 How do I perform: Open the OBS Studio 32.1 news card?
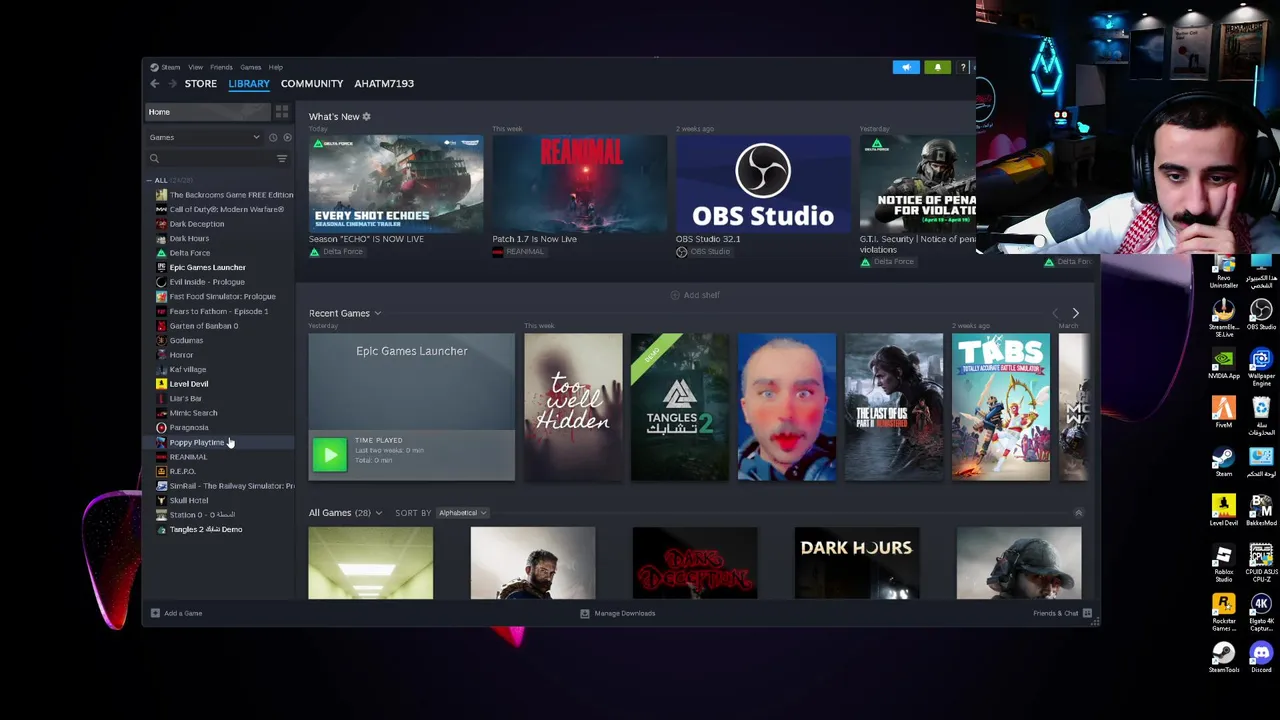click(763, 184)
